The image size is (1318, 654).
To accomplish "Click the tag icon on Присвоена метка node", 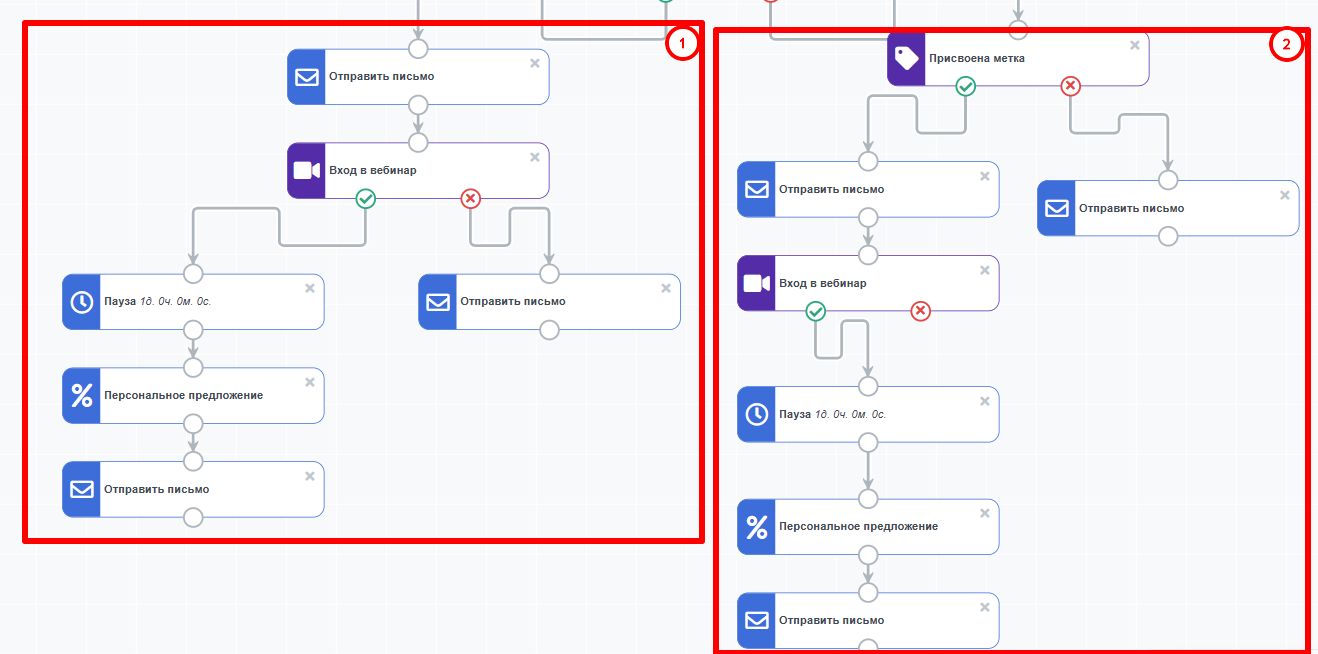I will (x=907, y=58).
